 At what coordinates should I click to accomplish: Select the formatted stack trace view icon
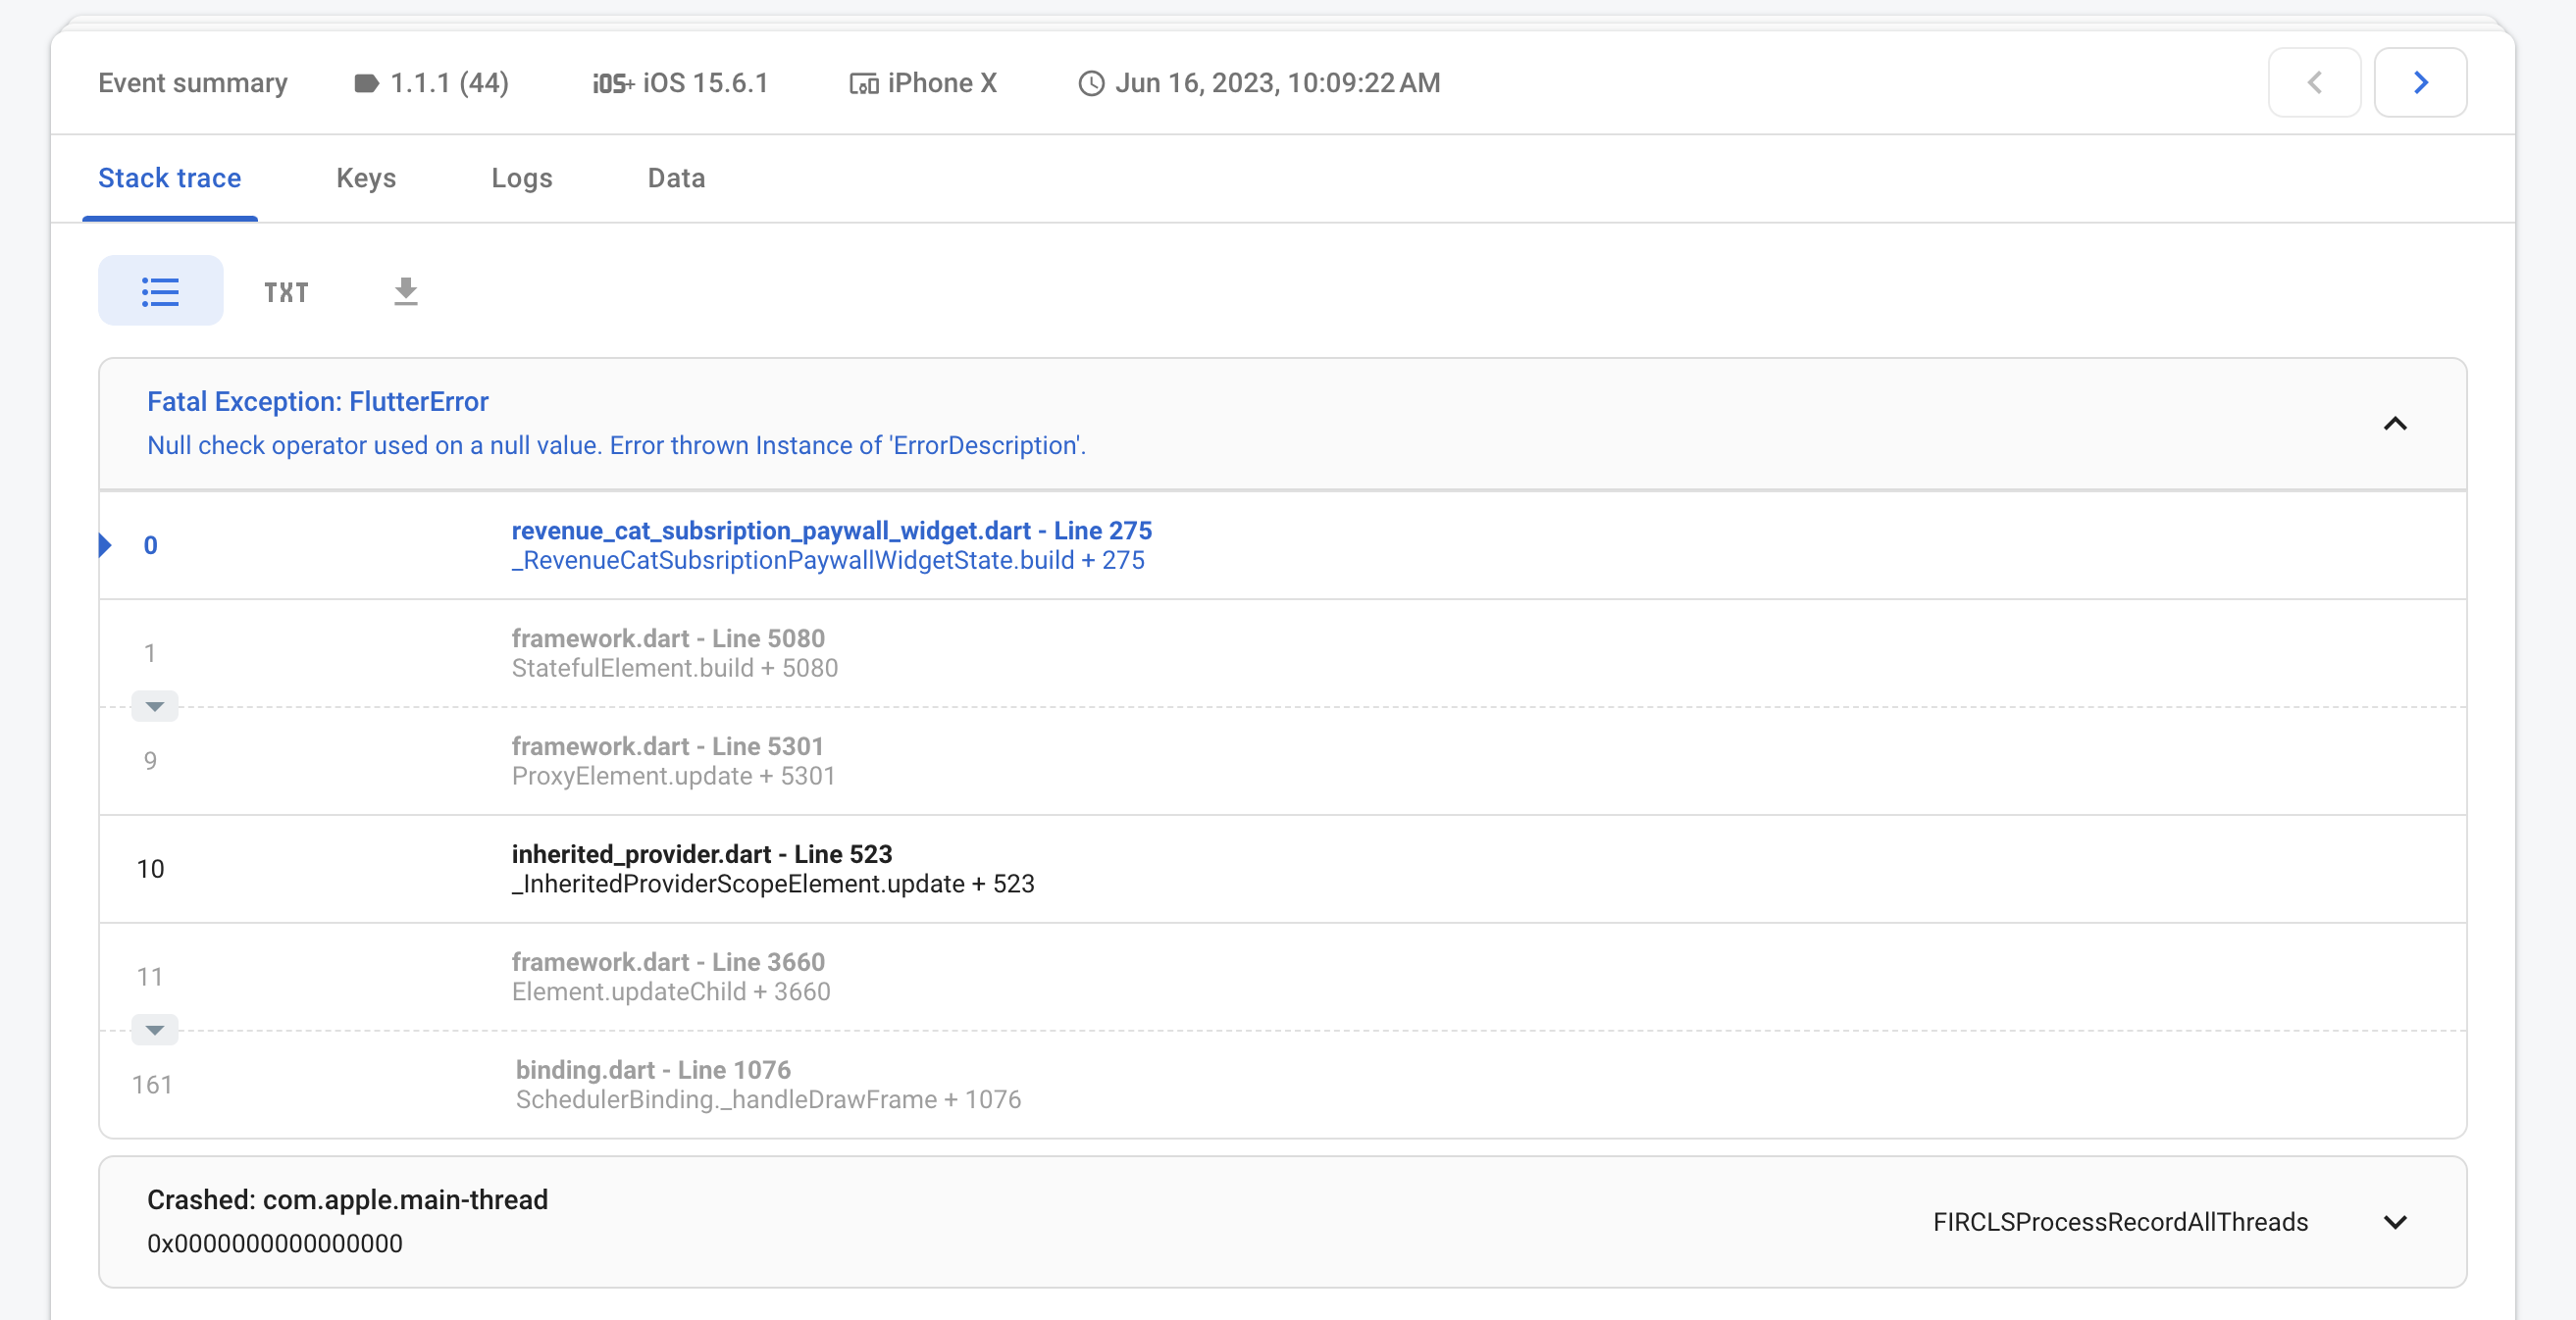pos(159,291)
